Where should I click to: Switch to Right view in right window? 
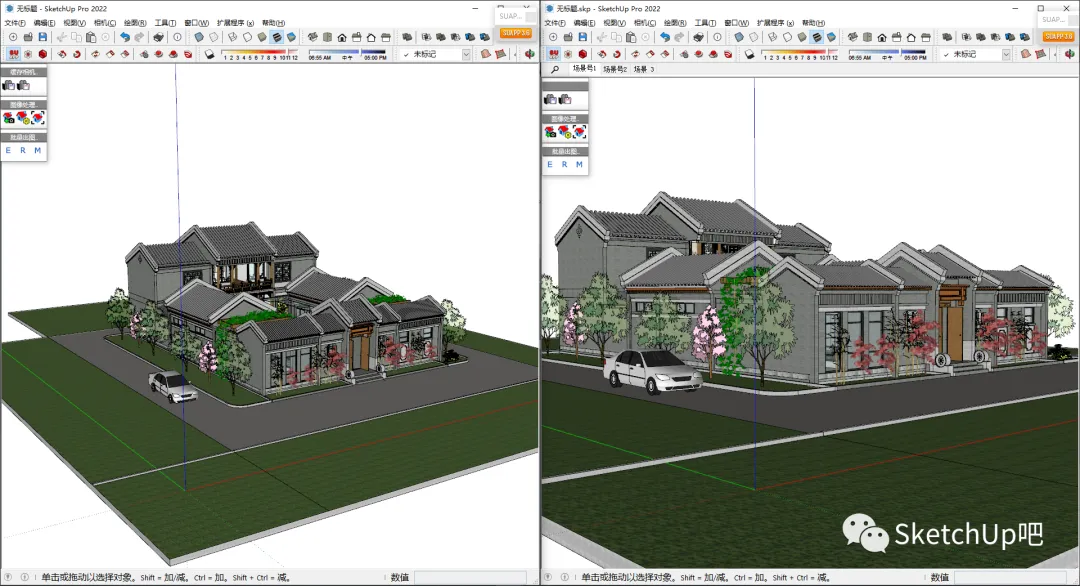tap(897, 37)
